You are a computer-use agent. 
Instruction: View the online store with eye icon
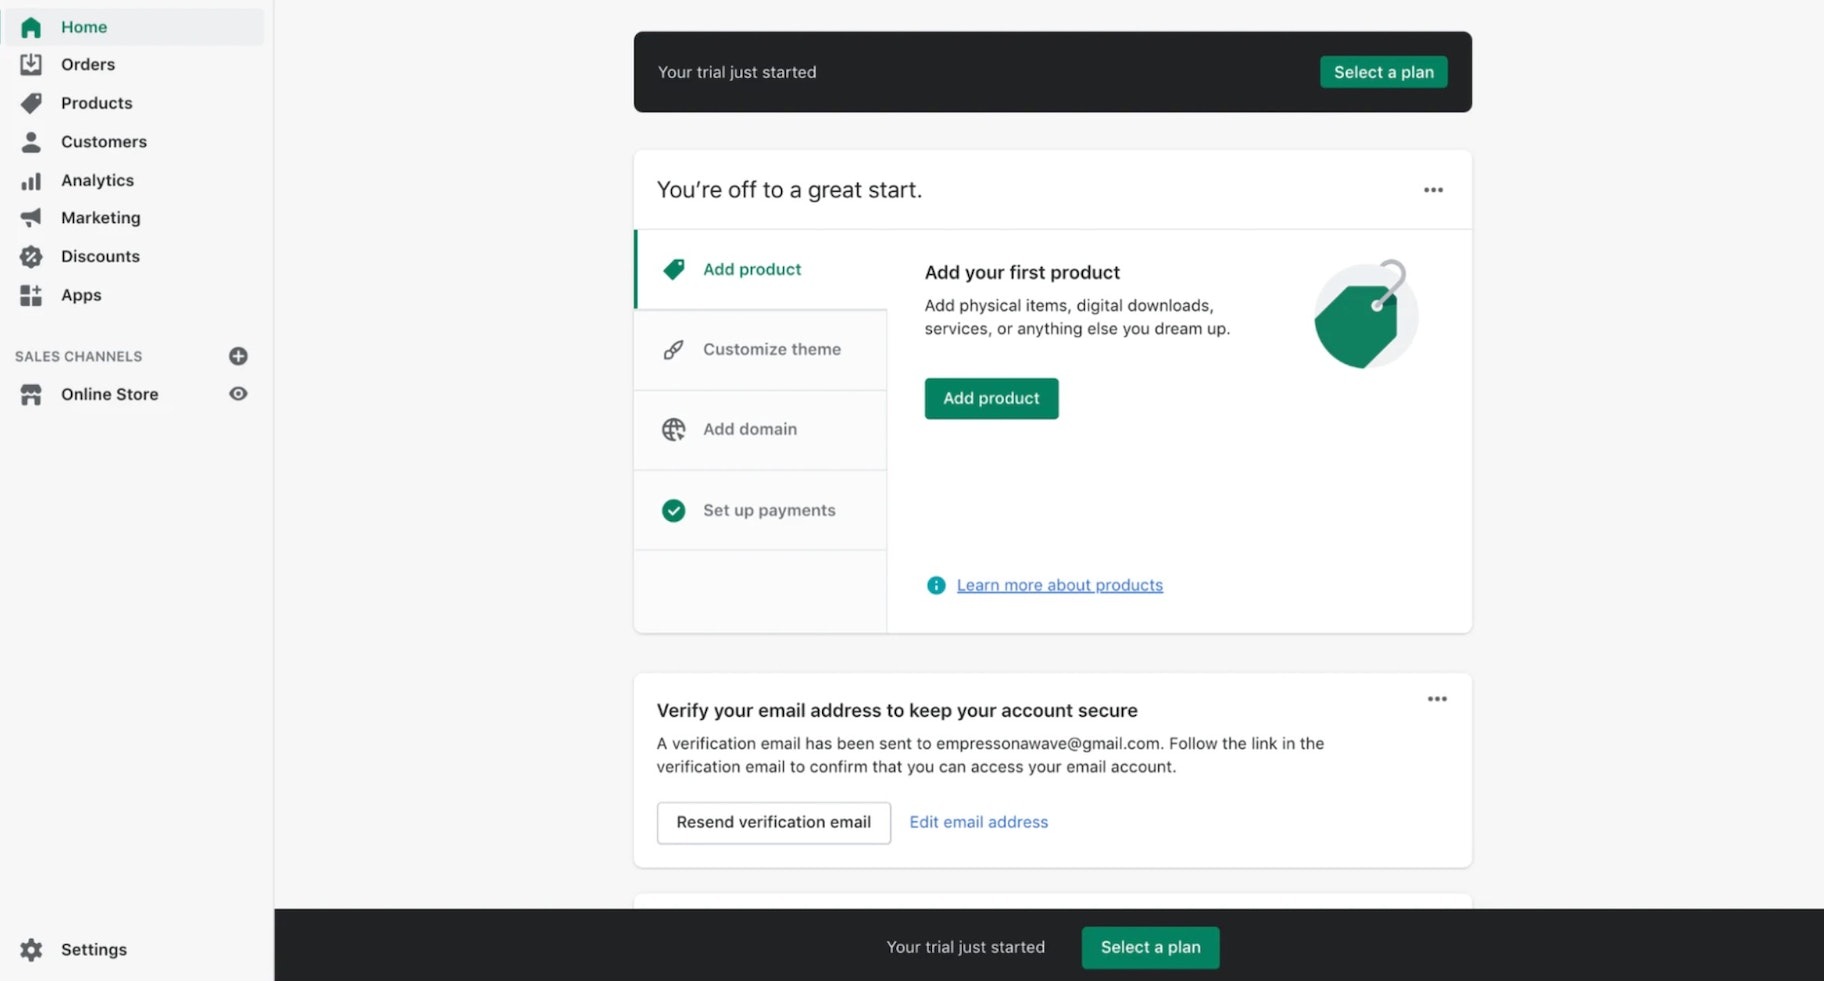(238, 394)
